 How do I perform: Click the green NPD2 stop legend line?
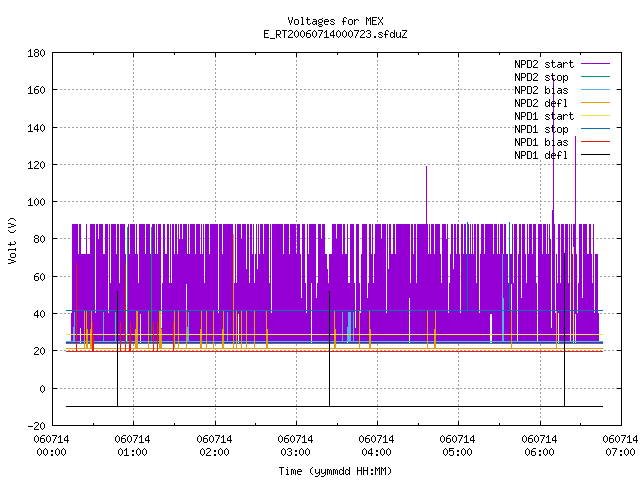595,77
